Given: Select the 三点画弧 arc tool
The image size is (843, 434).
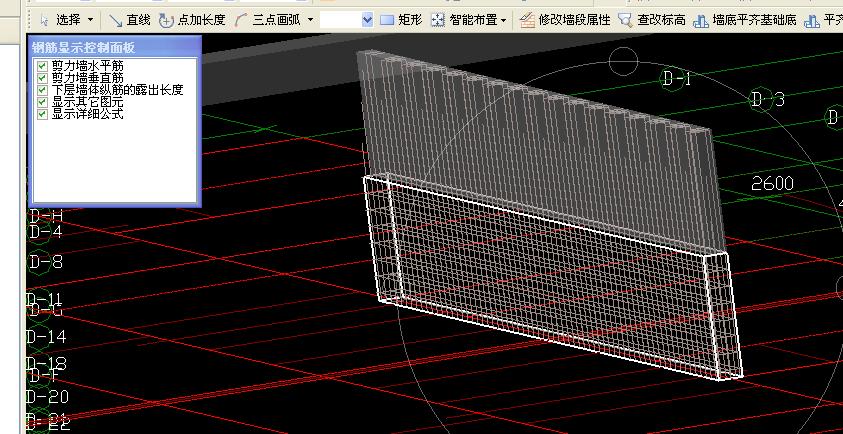Looking at the screenshot, I should pos(268,20).
